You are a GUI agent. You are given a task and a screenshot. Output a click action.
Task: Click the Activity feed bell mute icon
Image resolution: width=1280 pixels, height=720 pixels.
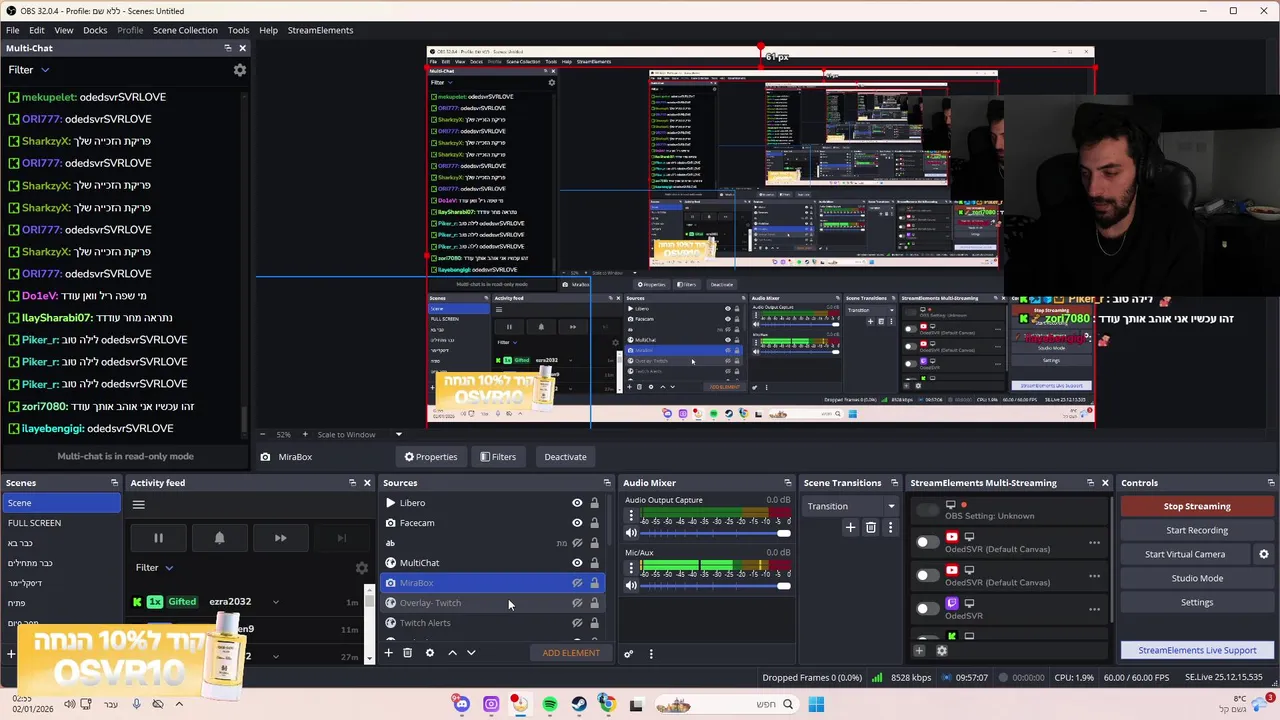pos(219,538)
